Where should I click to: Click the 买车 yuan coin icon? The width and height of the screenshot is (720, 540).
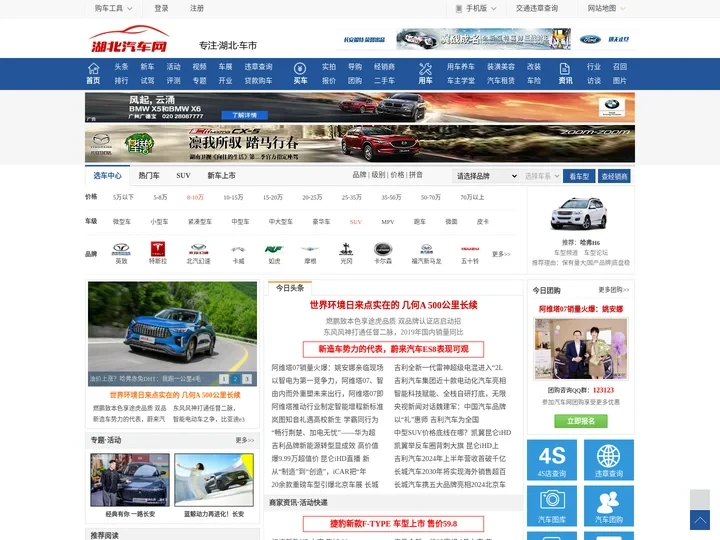point(300,68)
